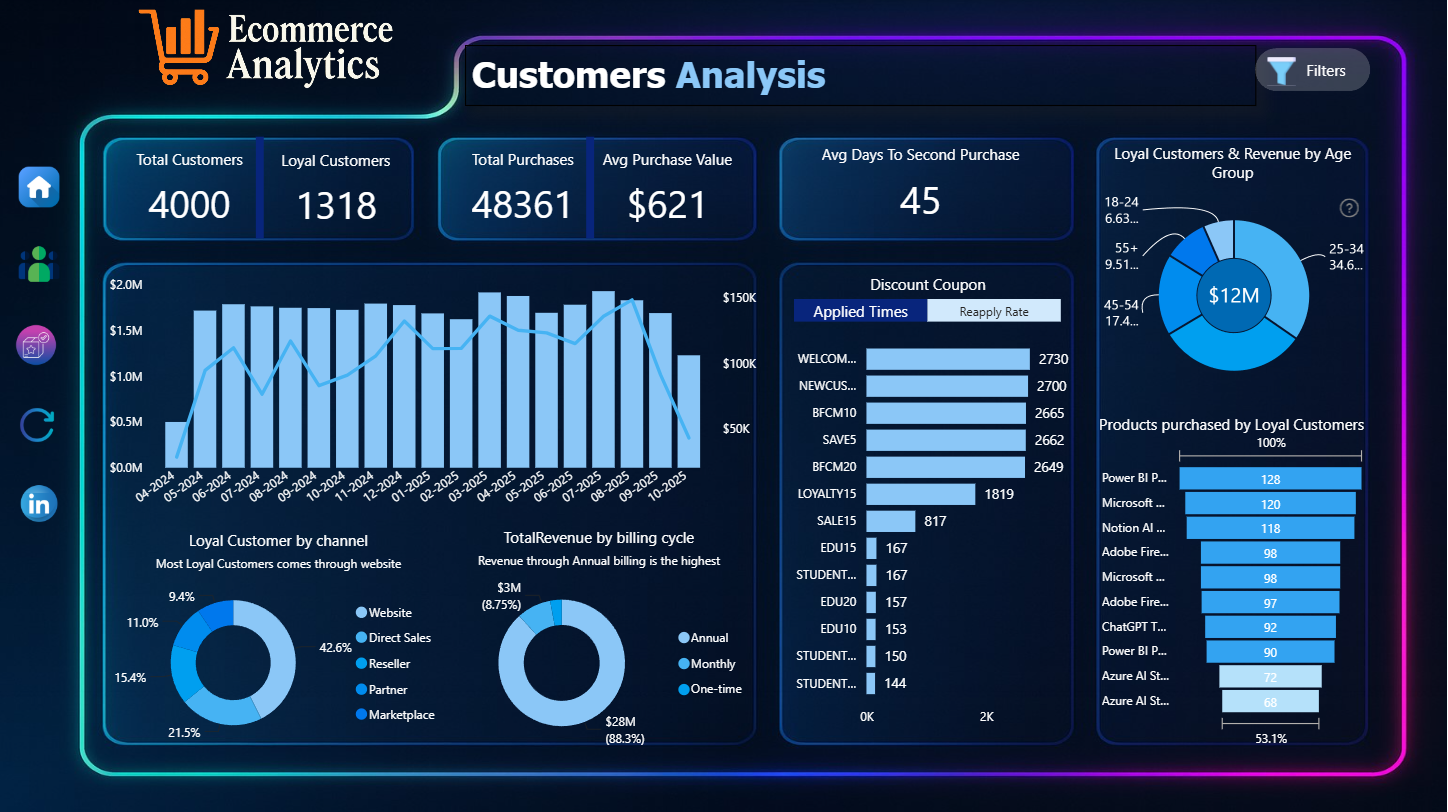Open the LinkedIn icon in sidebar
This screenshot has height=812, width=1448.
pyautogui.click(x=39, y=503)
